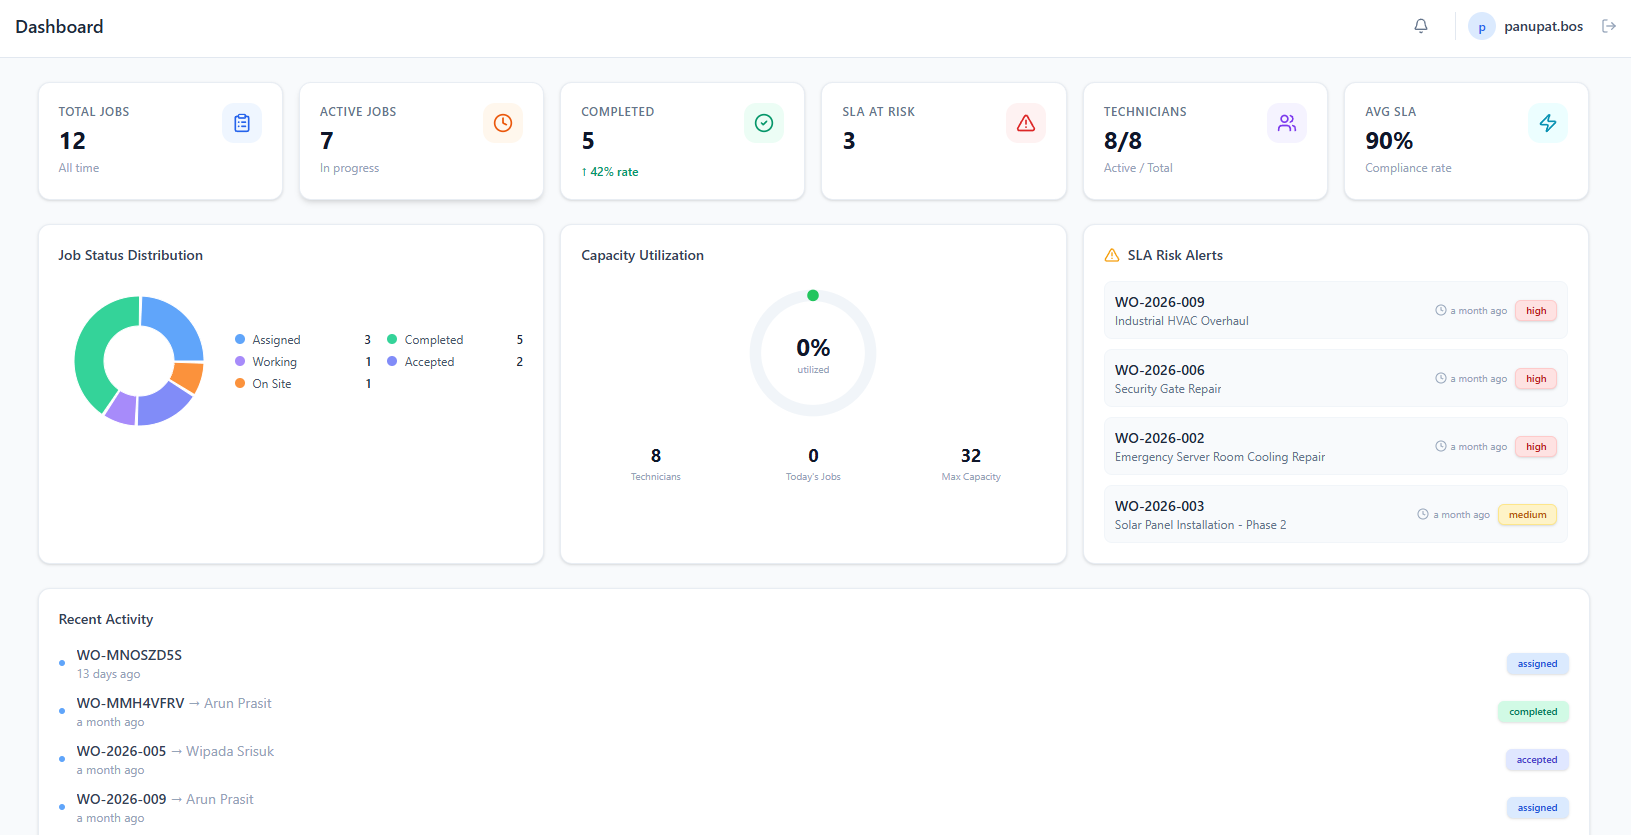This screenshot has height=835, width=1631.
Task: Click the high badge on WO-2026-002
Action: tap(1536, 447)
